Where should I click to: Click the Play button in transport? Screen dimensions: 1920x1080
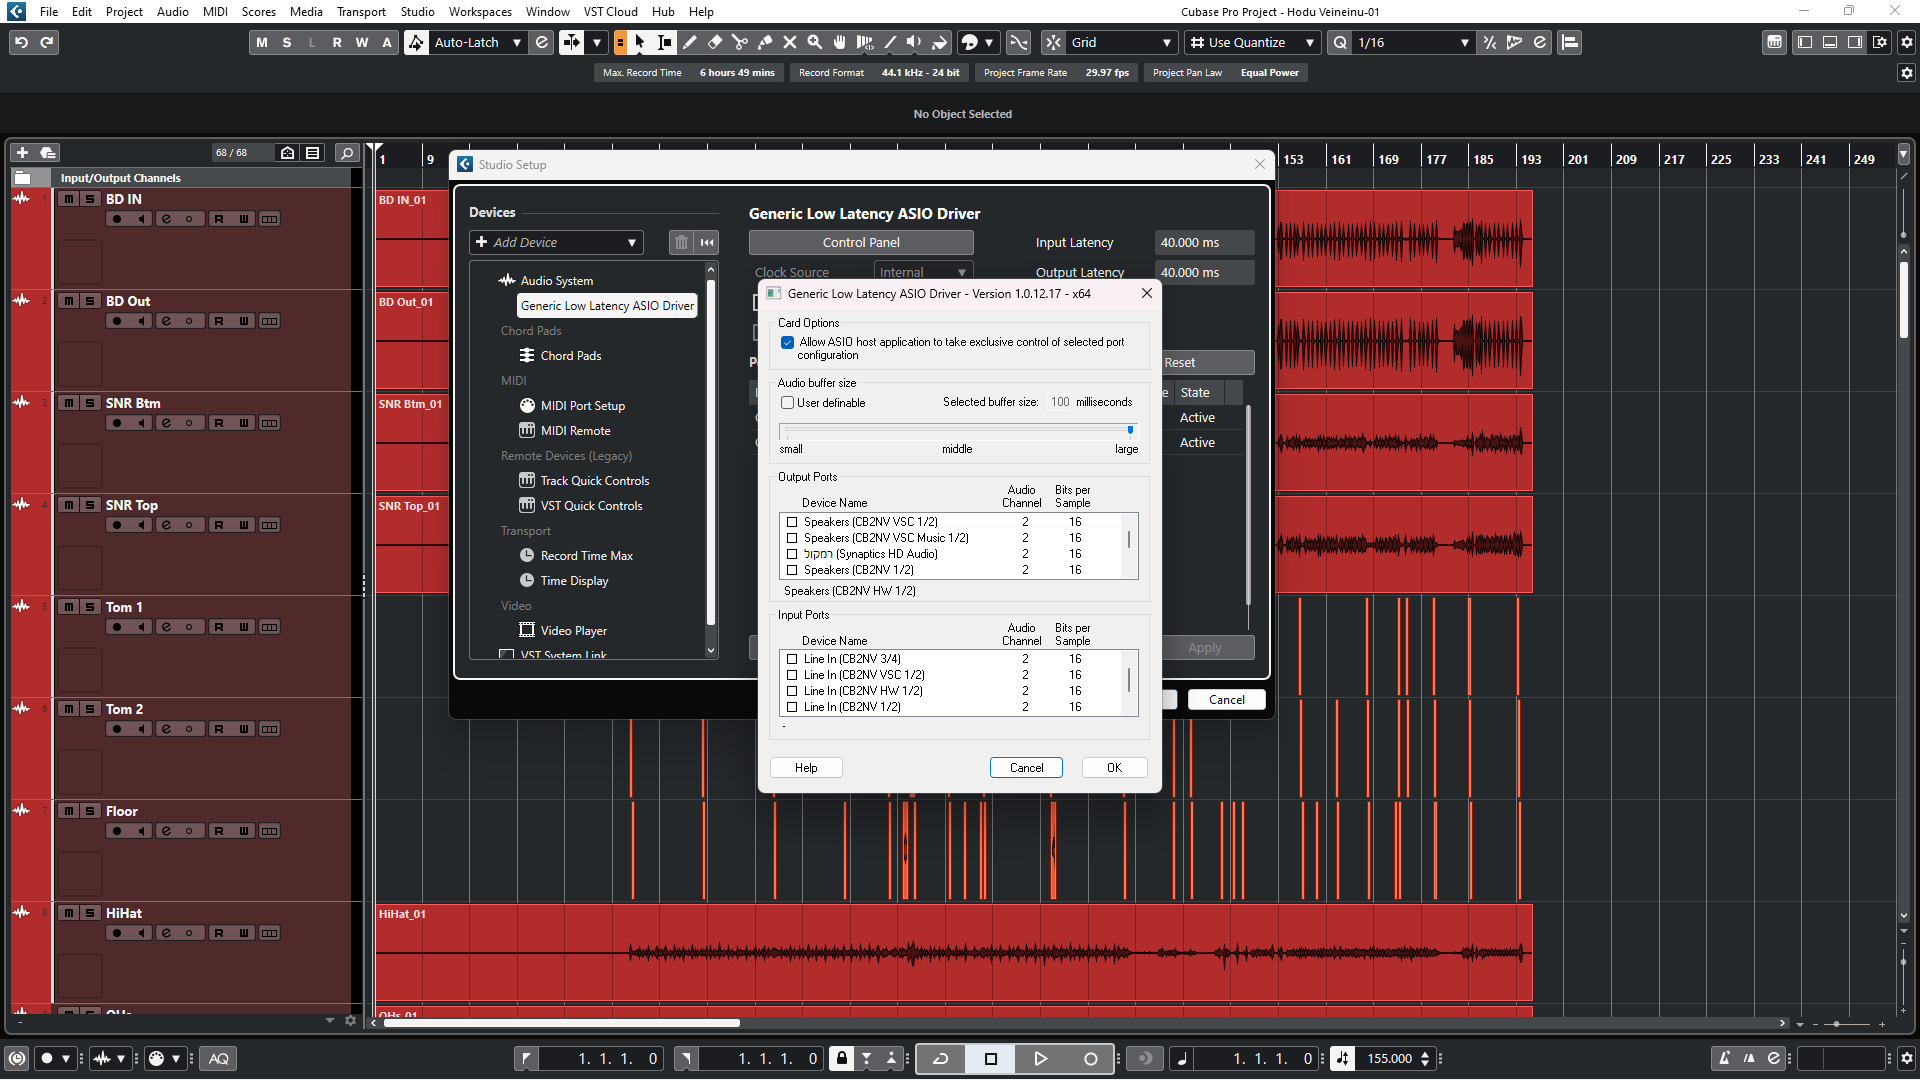point(1040,1058)
